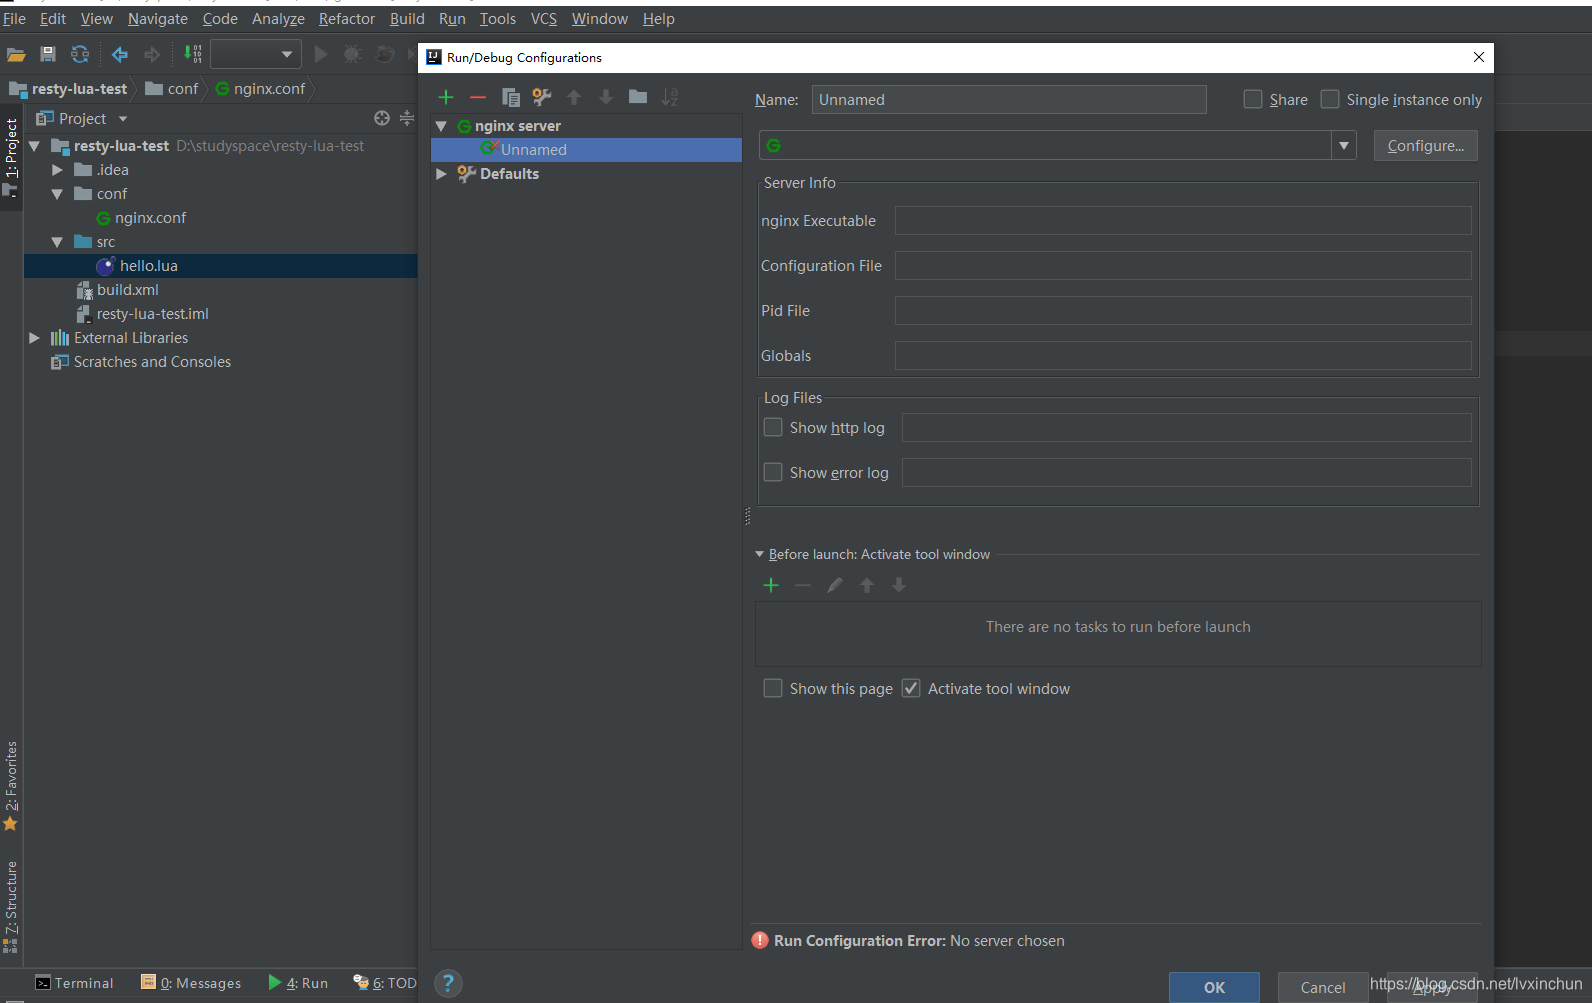Screen dimensions: 1592x1003
Task: Click the Configure... button
Action: pos(1425,146)
